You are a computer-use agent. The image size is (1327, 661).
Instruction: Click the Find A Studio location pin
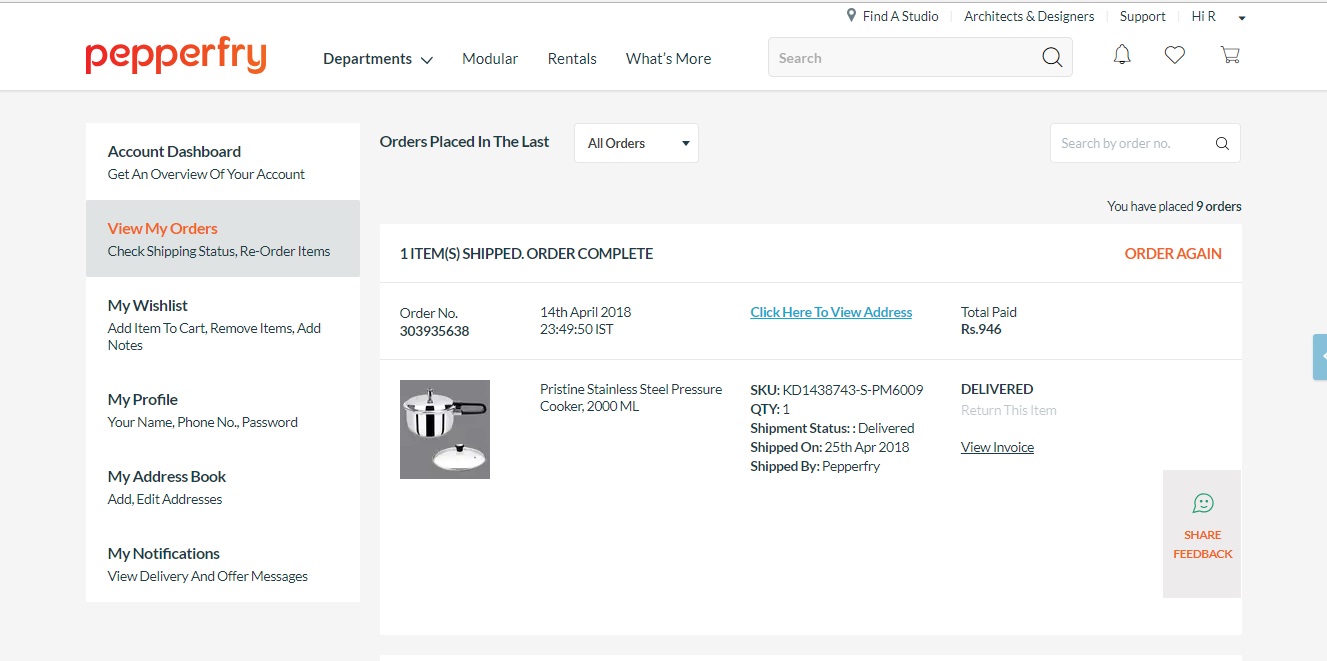pyautogui.click(x=852, y=16)
